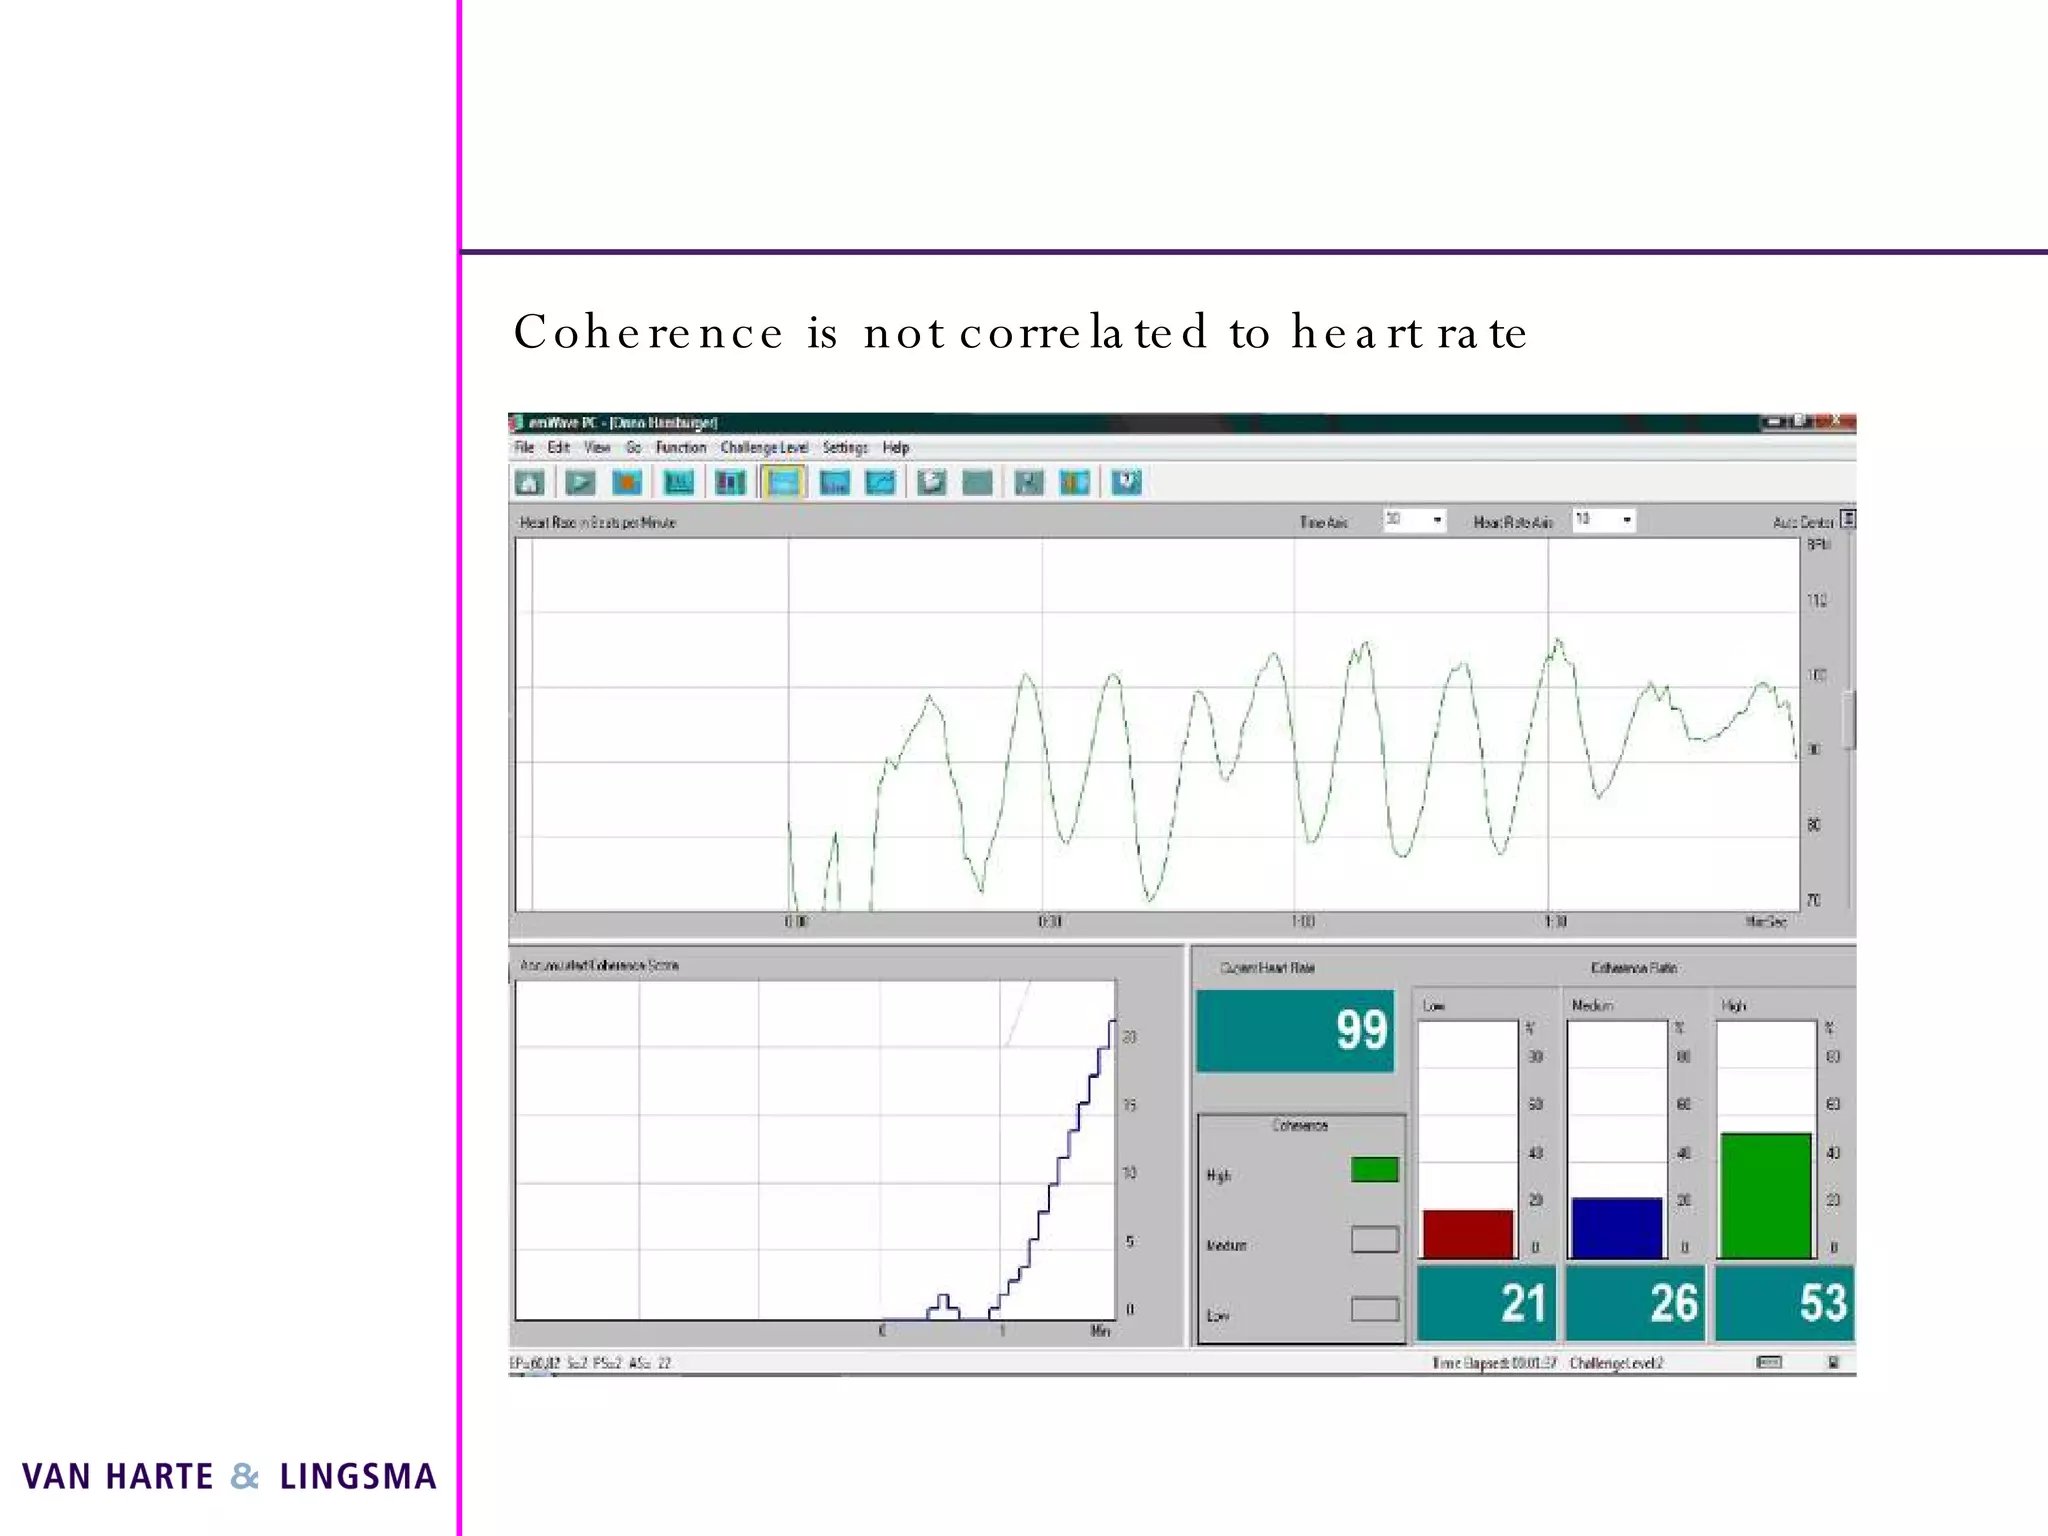Close the emWave PC window
This screenshot has width=2048, height=1536.
click(1838, 422)
